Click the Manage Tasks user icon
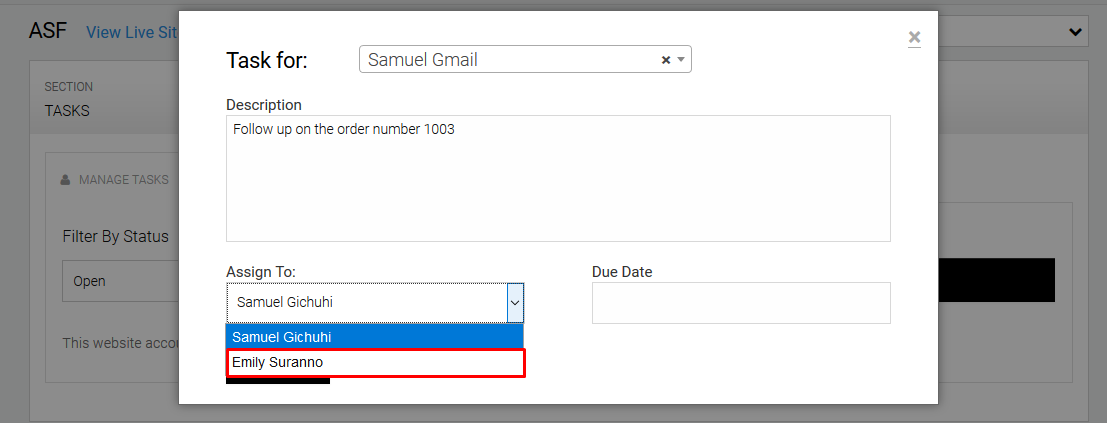This screenshot has height=423, width=1107. coord(66,180)
